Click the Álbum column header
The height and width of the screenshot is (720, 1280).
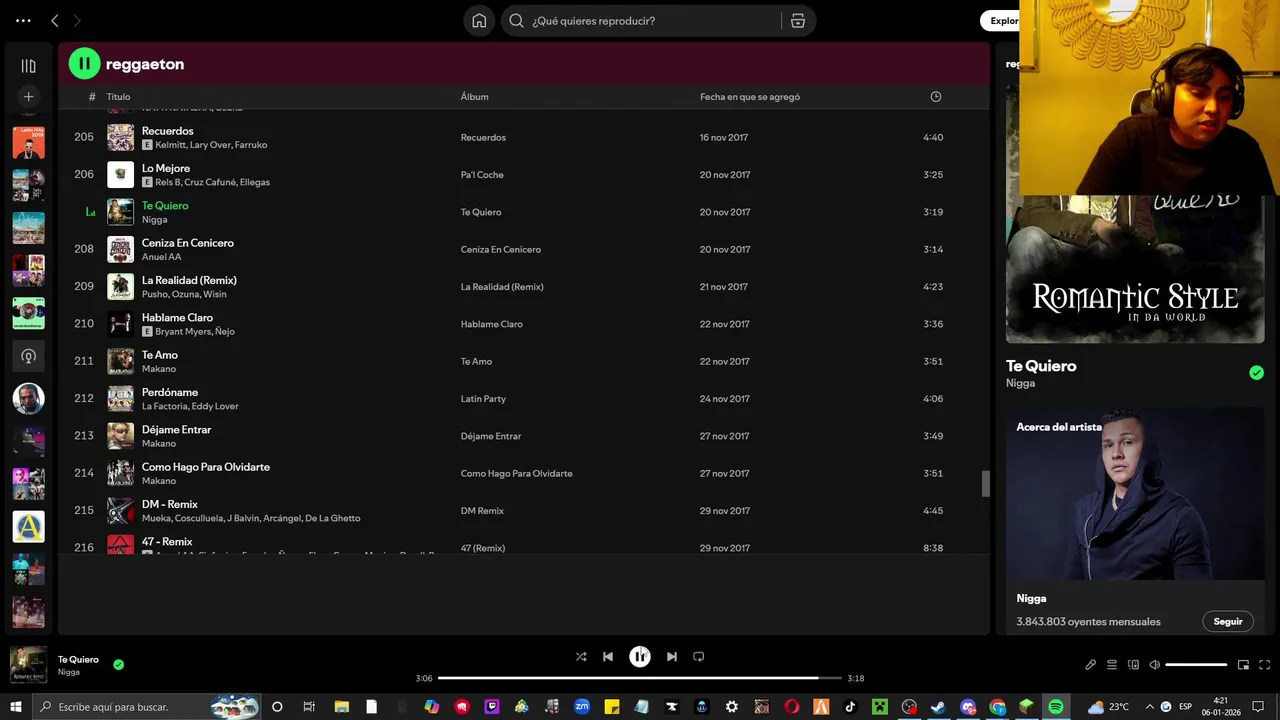click(x=474, y=97)
